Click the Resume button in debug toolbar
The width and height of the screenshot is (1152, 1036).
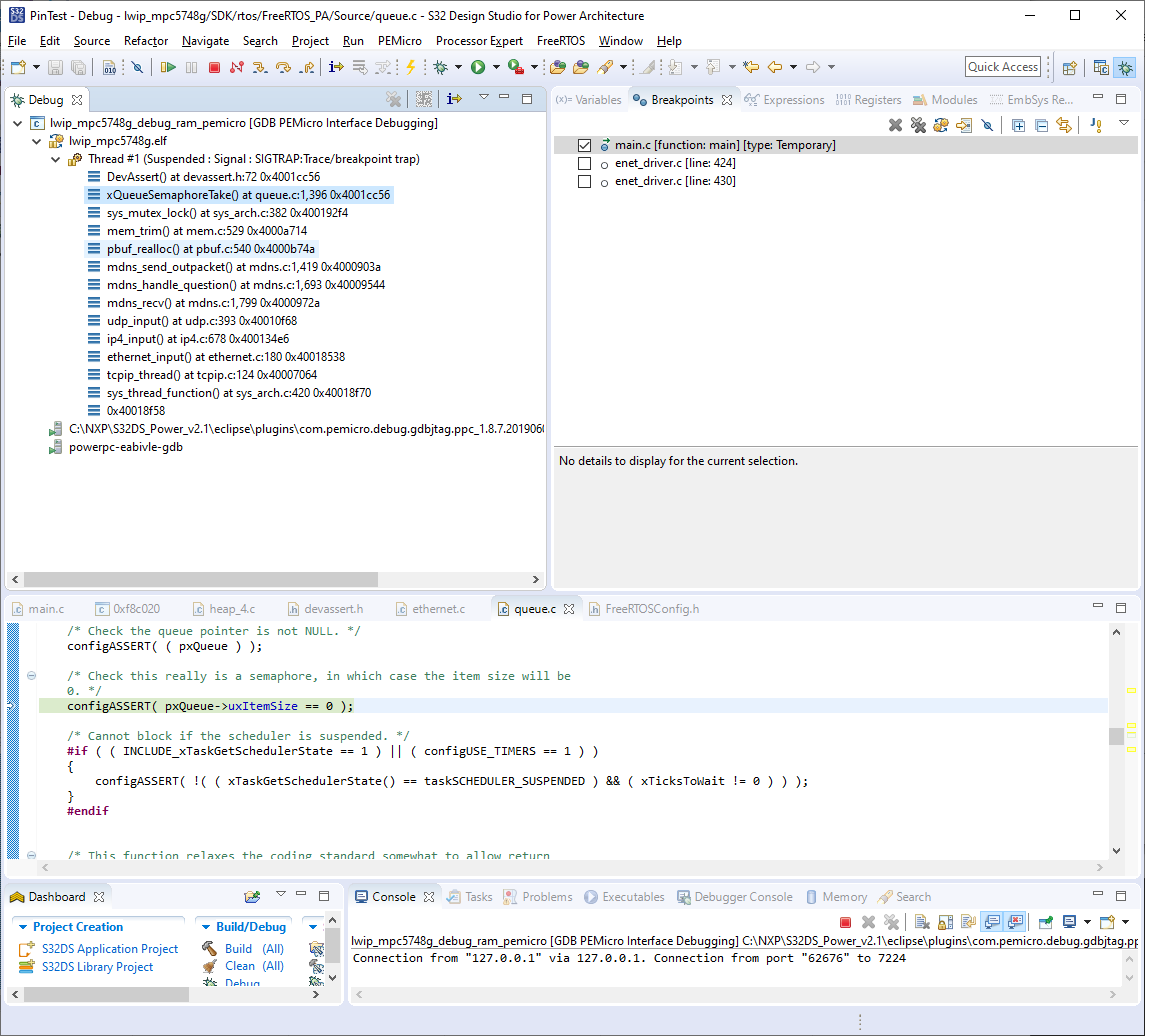[168, 67]
